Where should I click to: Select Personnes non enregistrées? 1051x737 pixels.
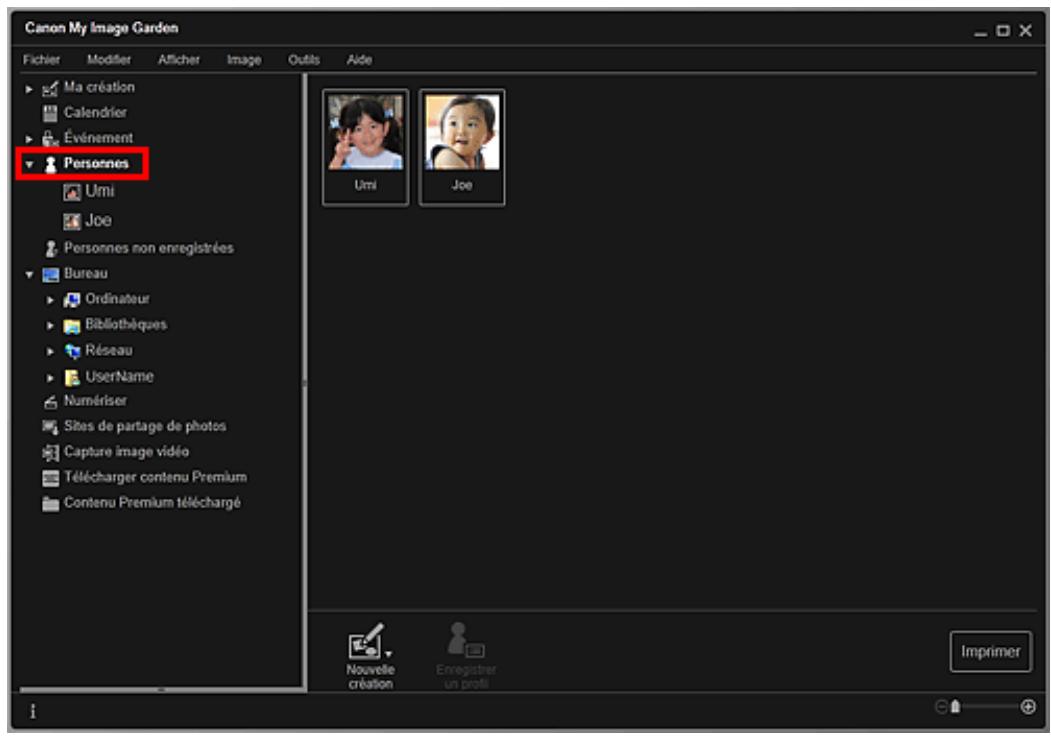[x=148, y=248]
